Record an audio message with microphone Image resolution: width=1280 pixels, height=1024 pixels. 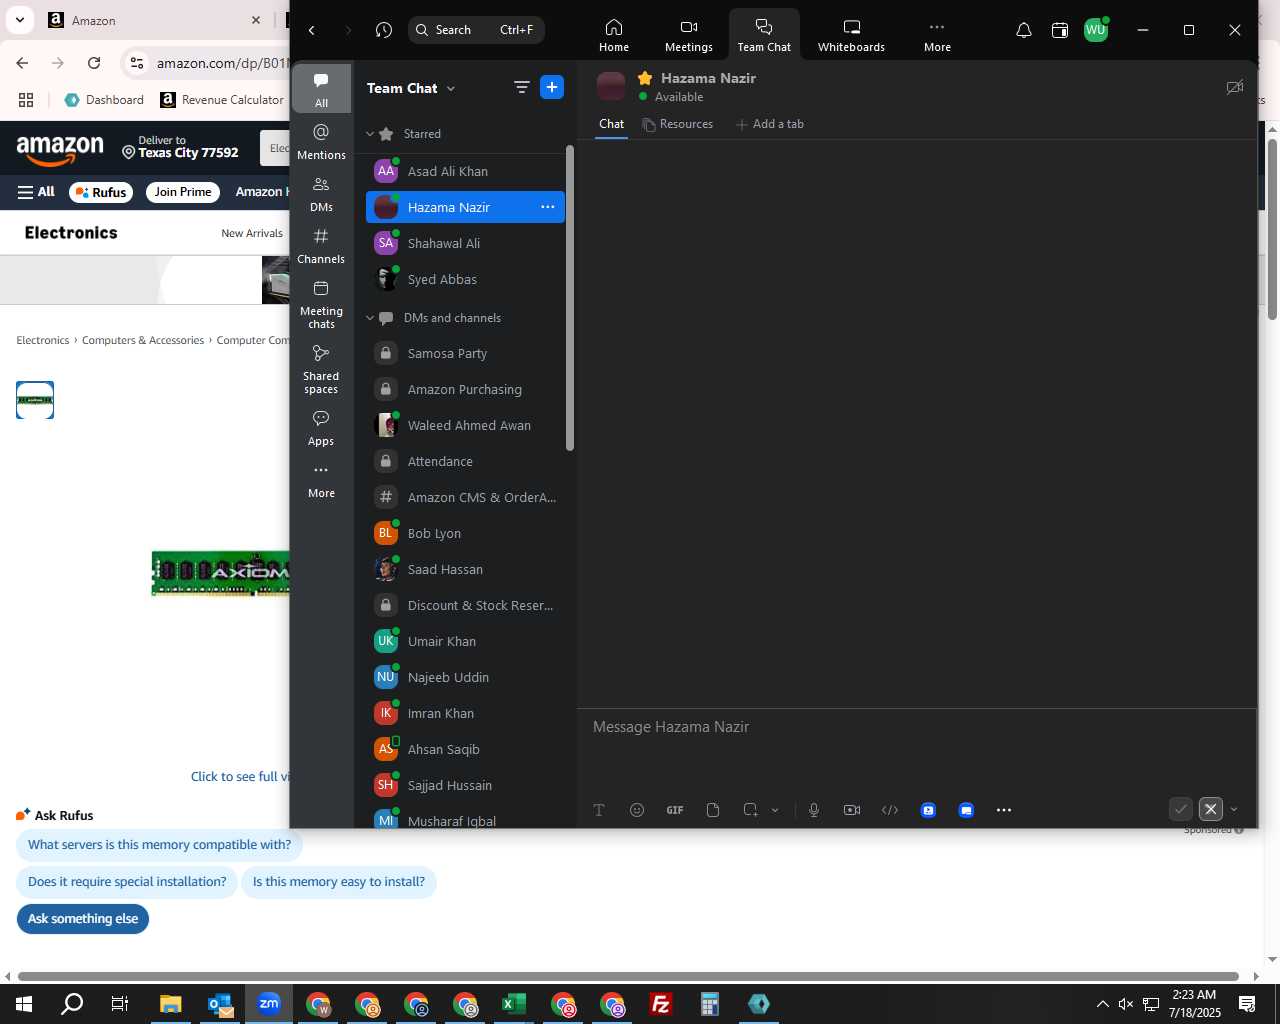tap(814, 810)
